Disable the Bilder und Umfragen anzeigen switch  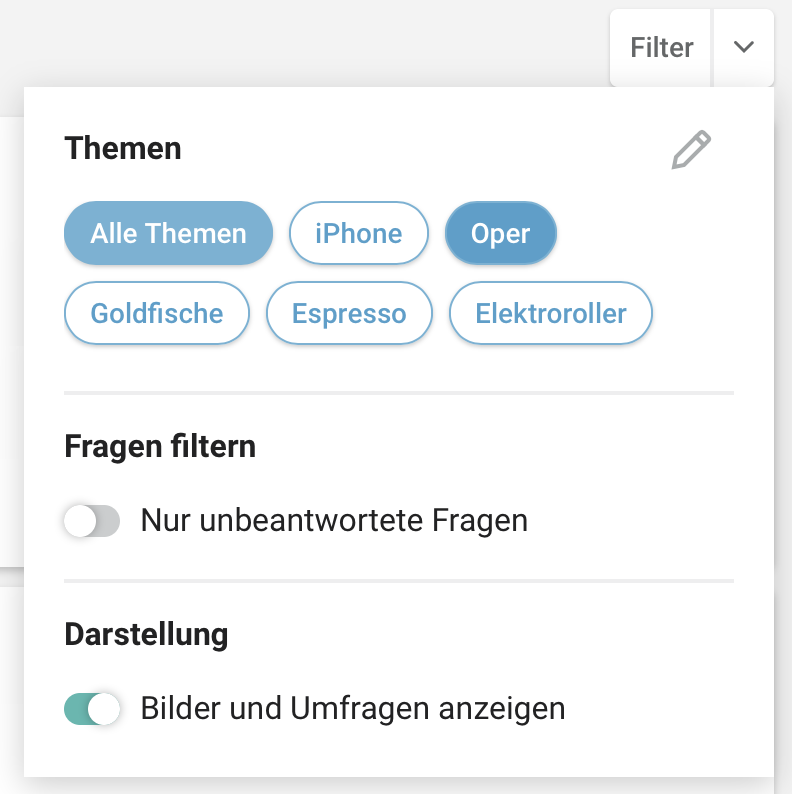tap(92, 708)
